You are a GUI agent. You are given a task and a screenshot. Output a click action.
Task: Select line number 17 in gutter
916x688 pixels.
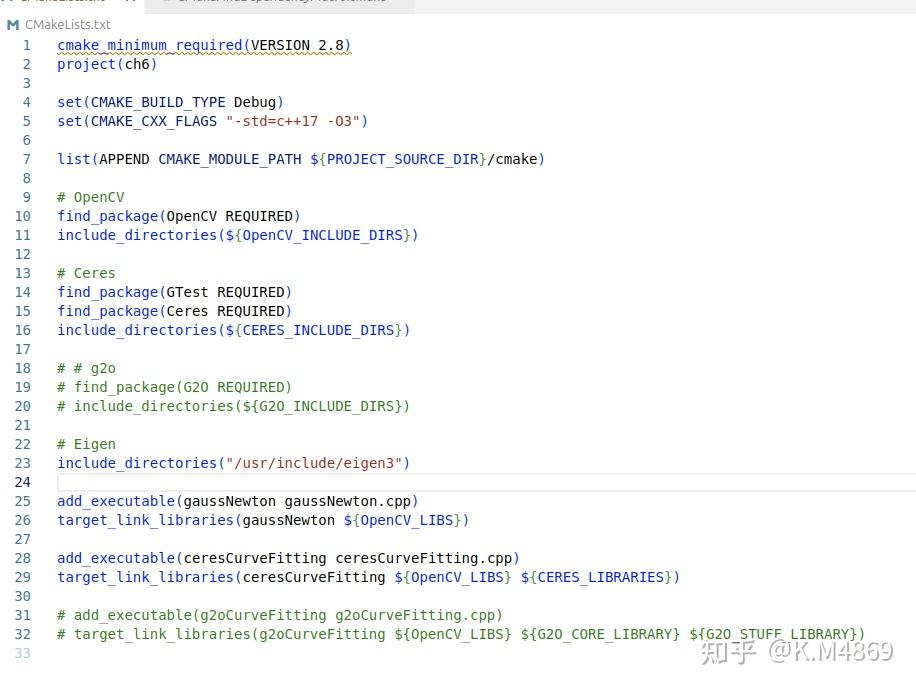pos(23,349)
